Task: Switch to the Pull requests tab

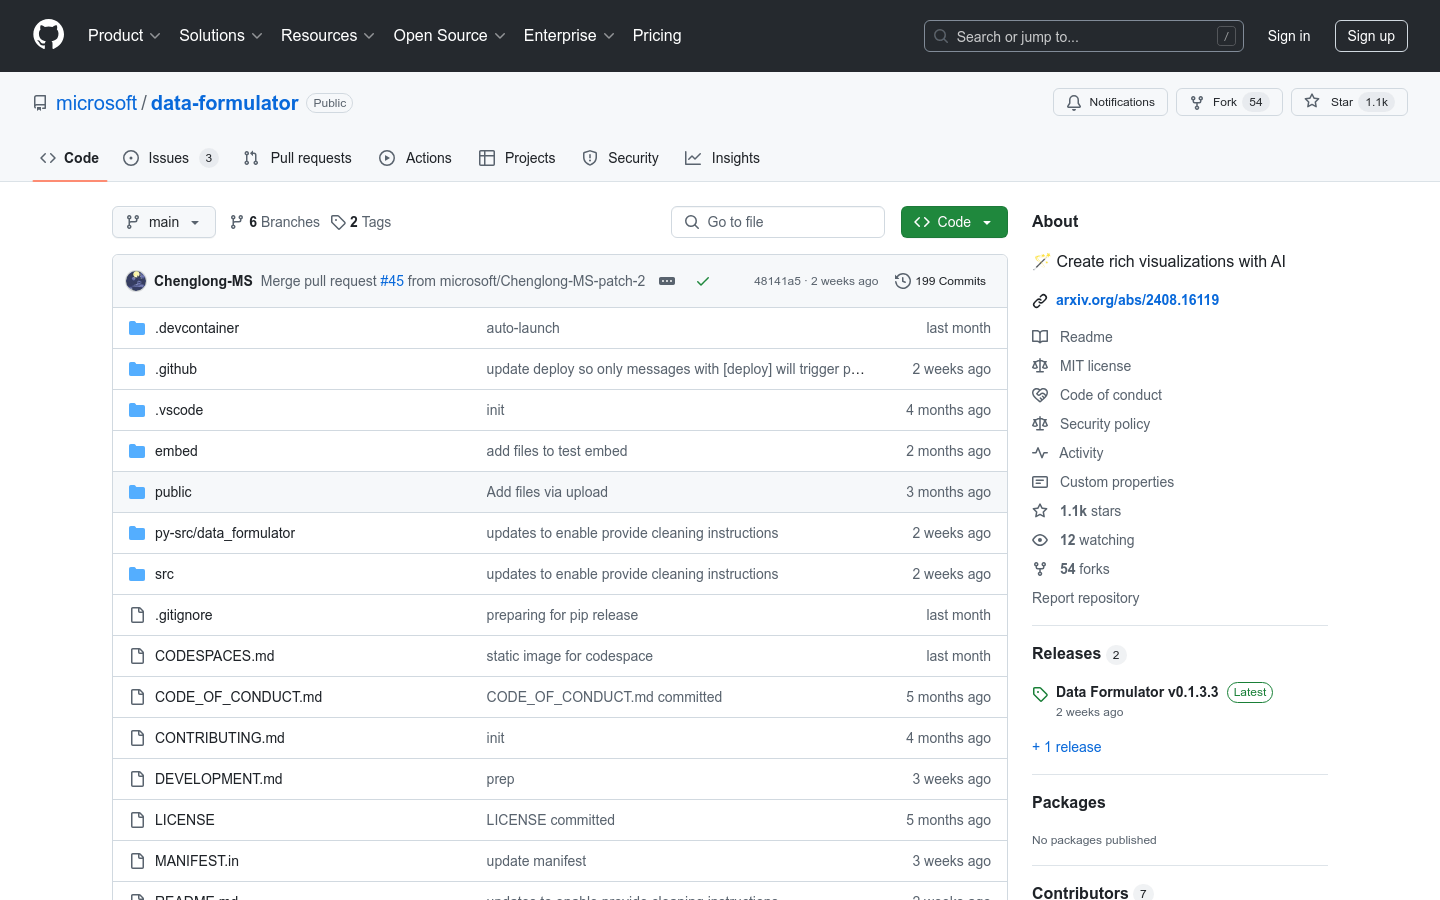Action: 298,158
